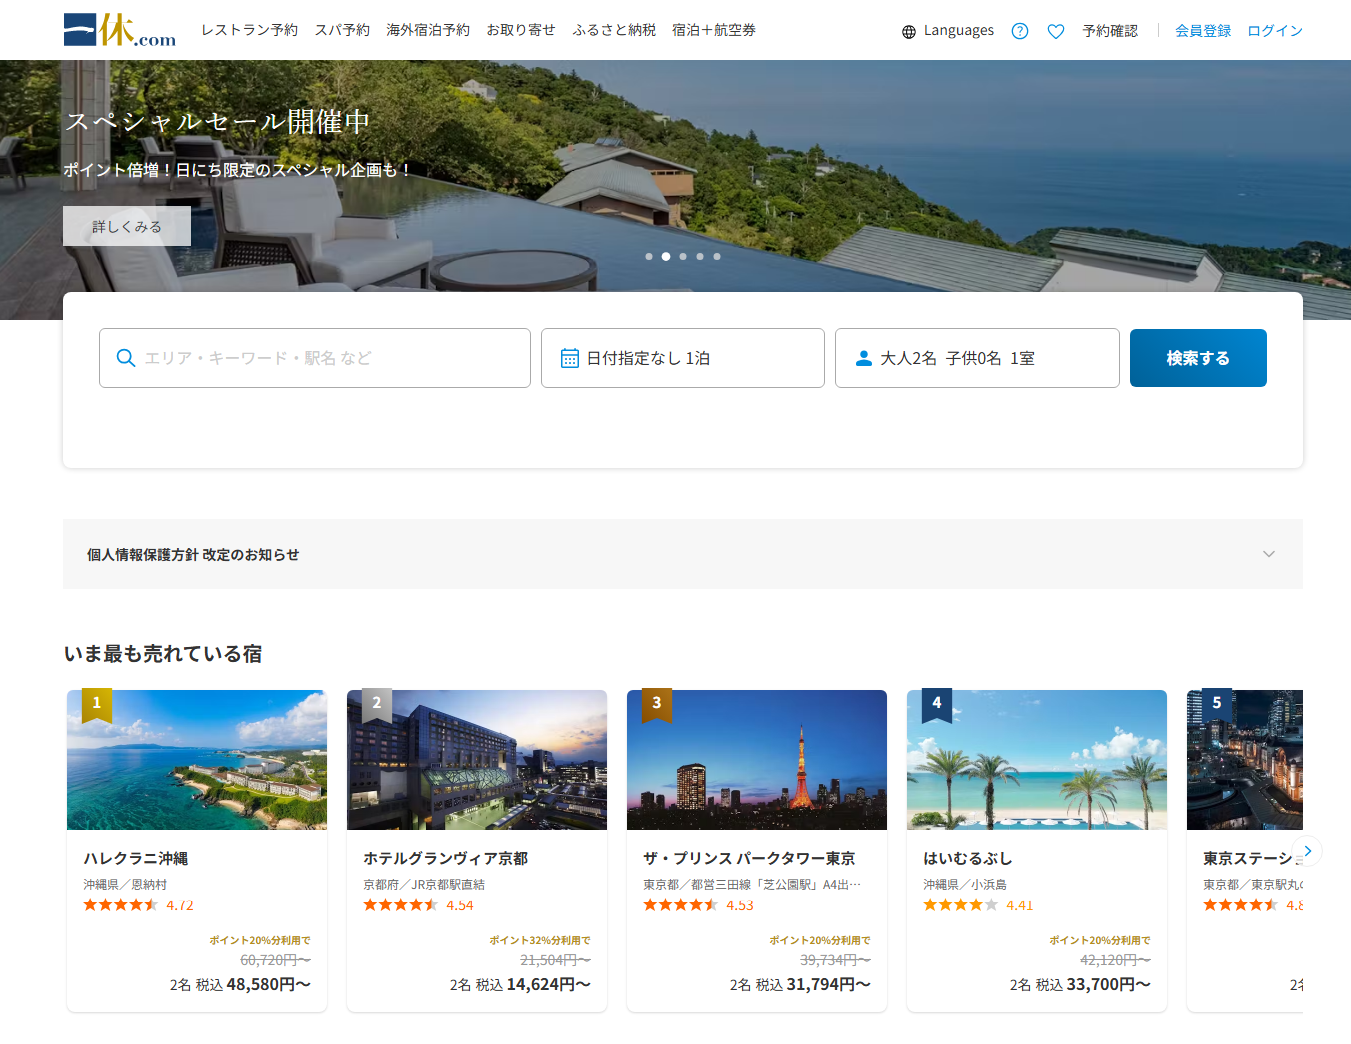Image resolution: width=1351 pixels, height=1044 pixels.
Task: Open the 大人2名 子供0名 1室 guest selector
Action: click(x=976, y=358)
